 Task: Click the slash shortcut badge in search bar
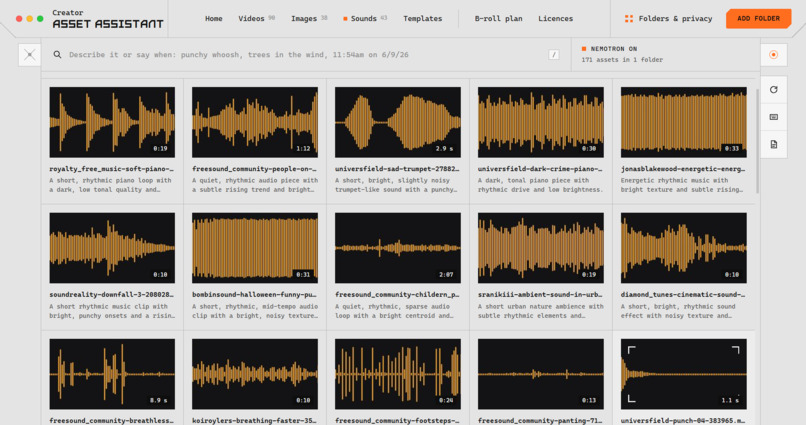553,54
